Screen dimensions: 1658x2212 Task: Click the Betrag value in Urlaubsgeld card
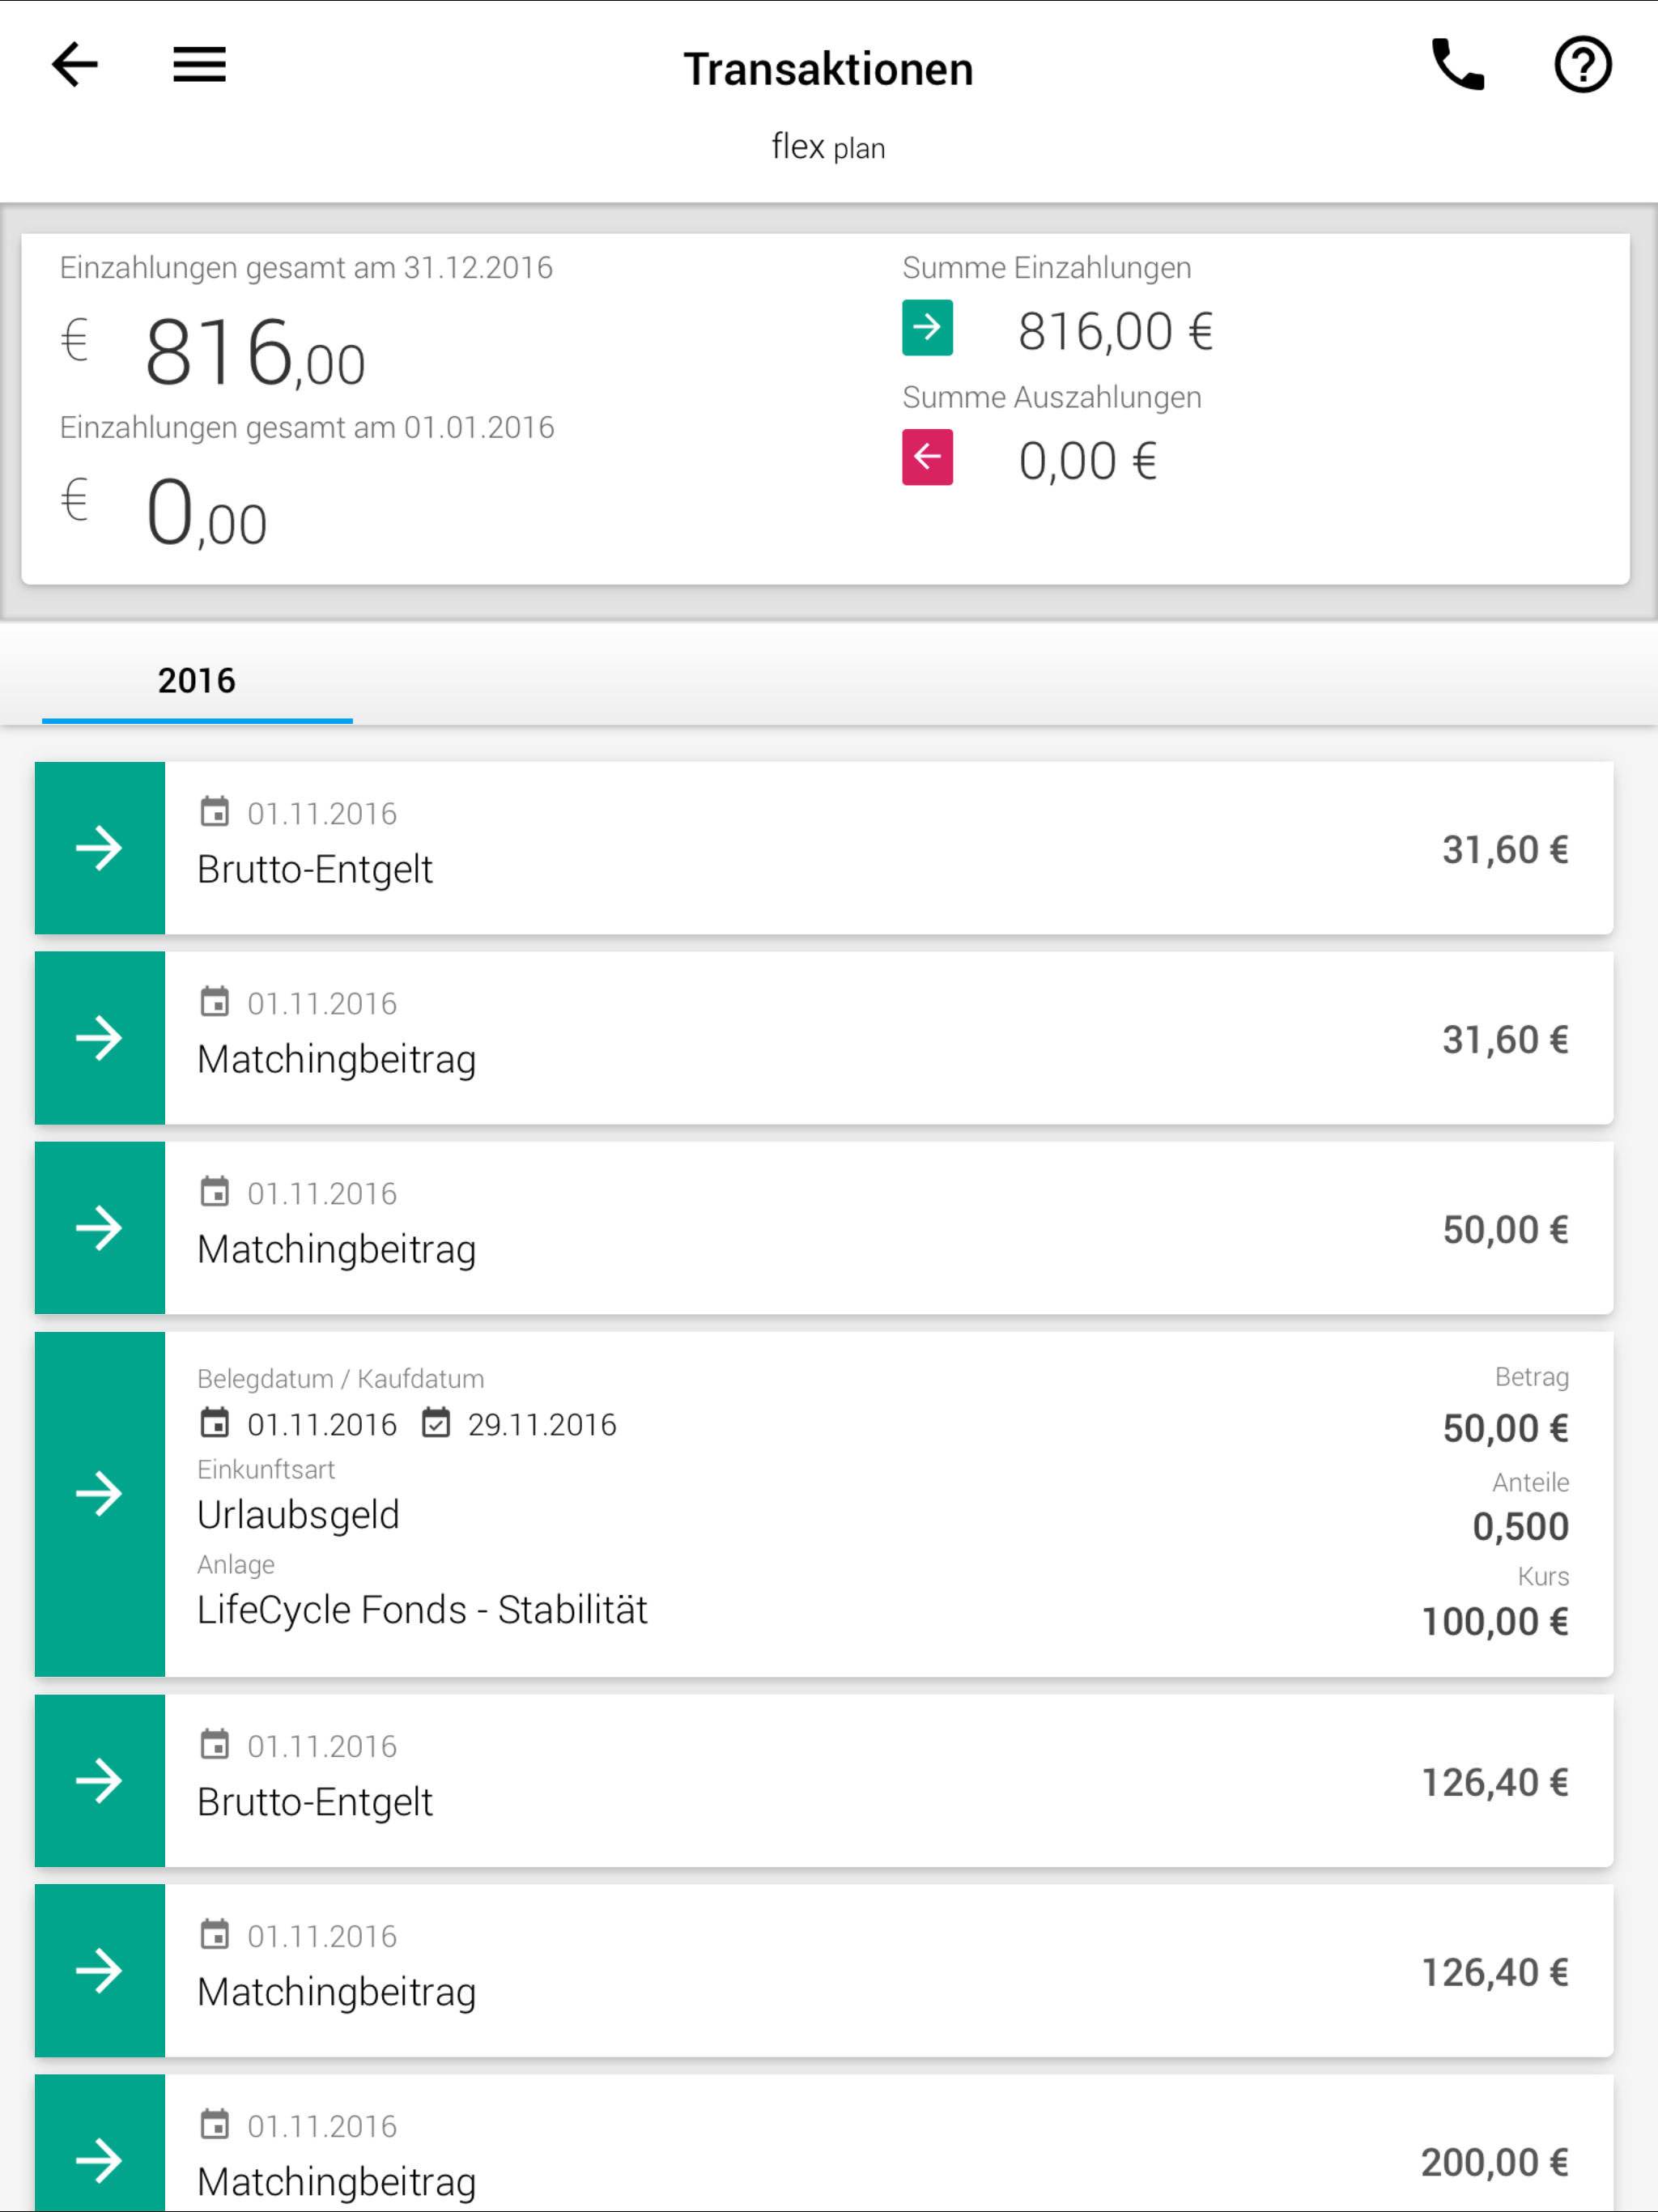(x=1505, y=1428)
